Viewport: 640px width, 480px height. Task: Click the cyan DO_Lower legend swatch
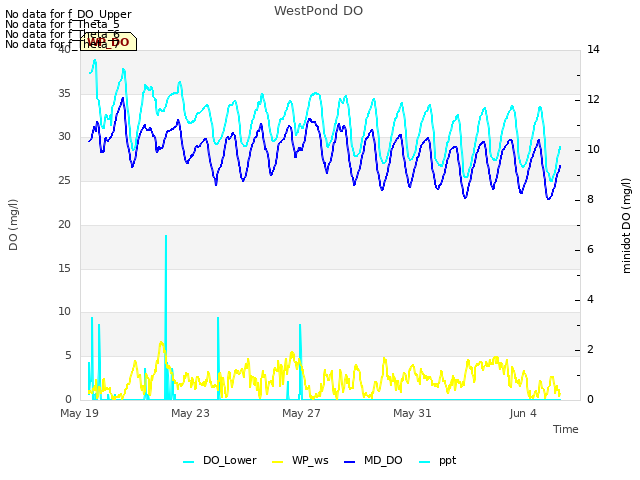[x=189, y=462]
